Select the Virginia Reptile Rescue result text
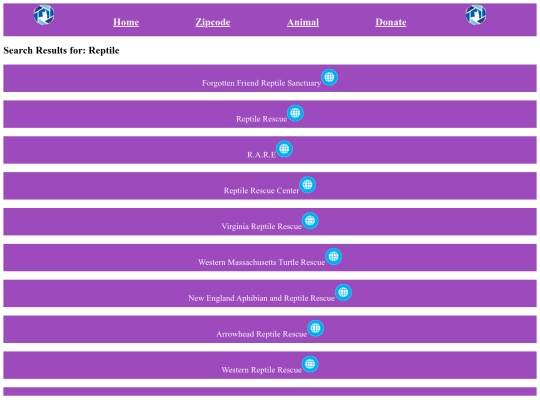Image resolution: width=540 pixels, height=405 pixels. tap(261, 226)
